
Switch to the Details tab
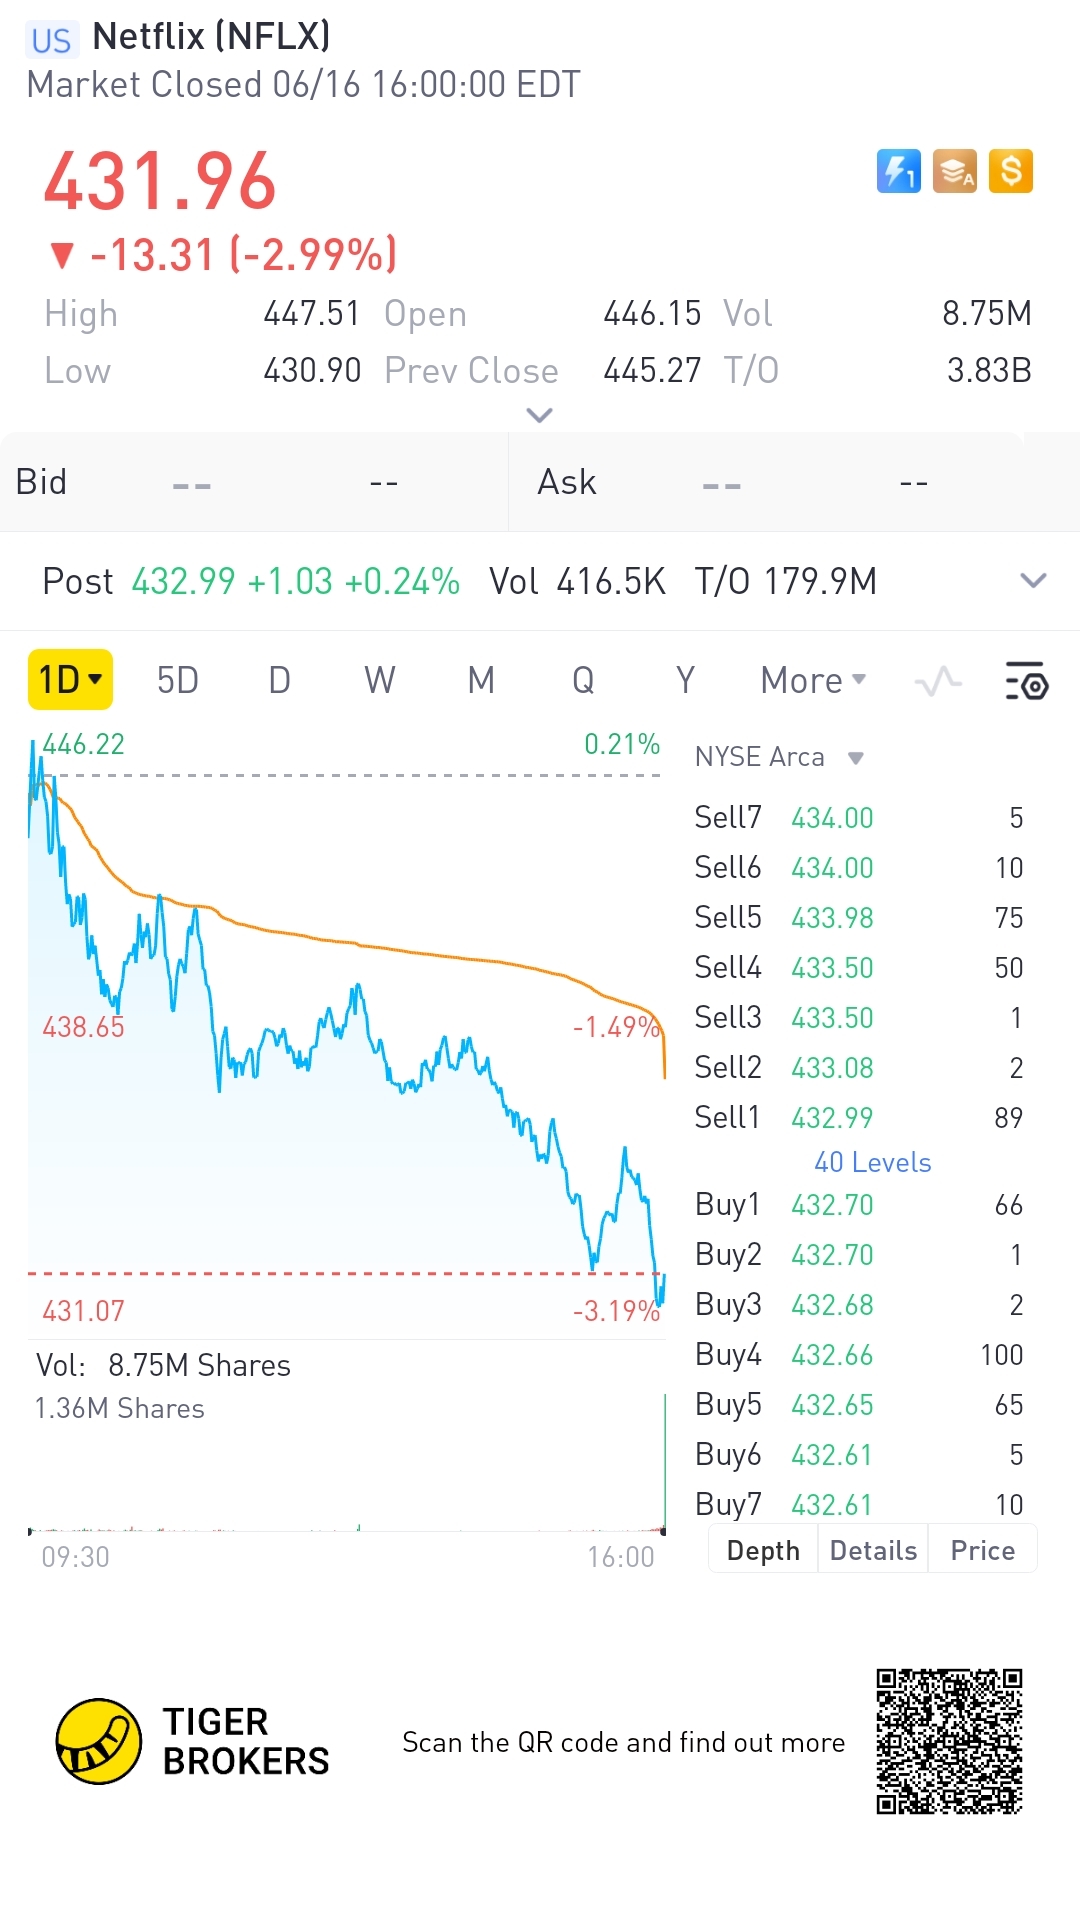click(873, 1550)
